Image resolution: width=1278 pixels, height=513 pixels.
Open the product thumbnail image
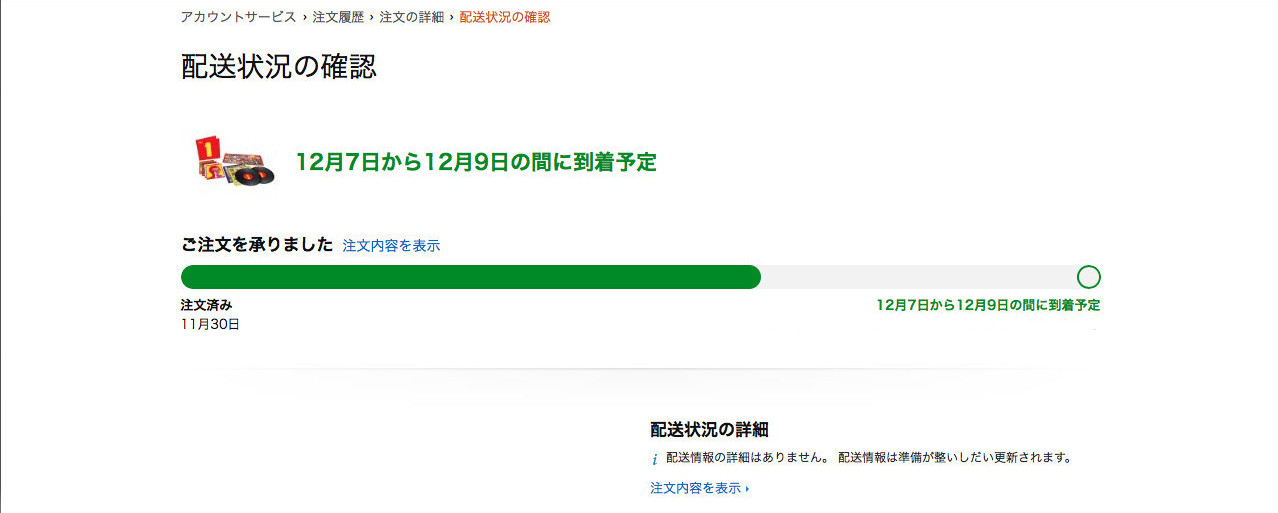[x=234, y=162]
